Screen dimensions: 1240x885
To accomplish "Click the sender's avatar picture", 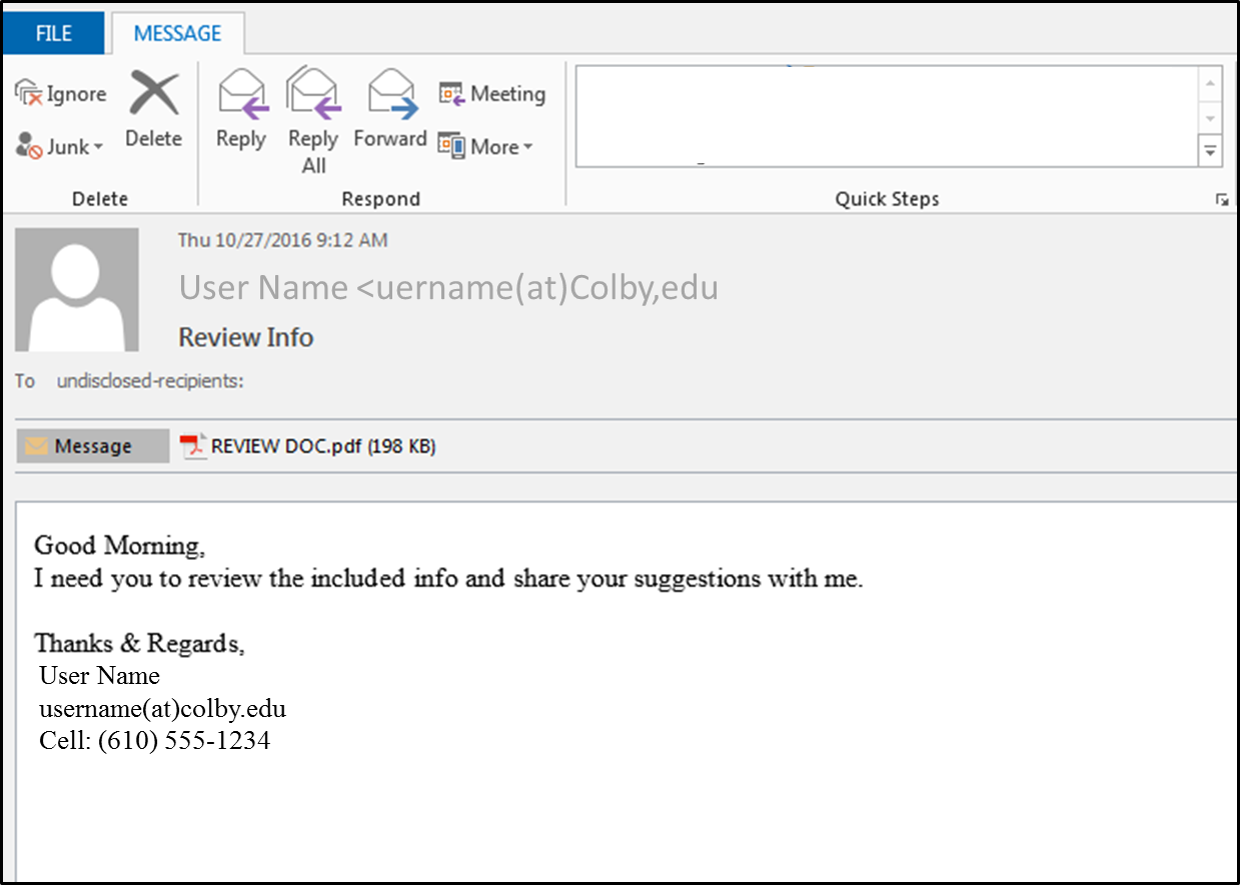I will click(x=77, y=289).
